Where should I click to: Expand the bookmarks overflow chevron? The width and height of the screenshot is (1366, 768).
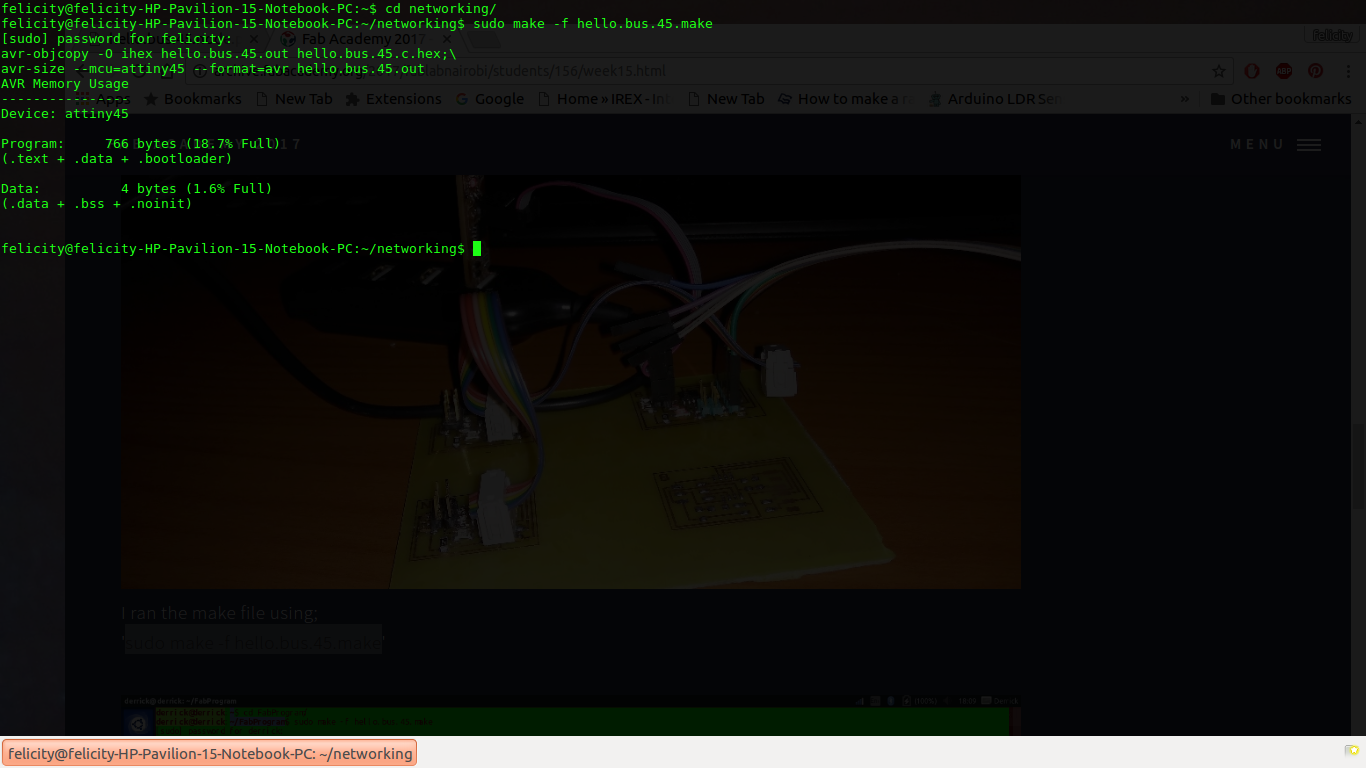coord(1185,99)
